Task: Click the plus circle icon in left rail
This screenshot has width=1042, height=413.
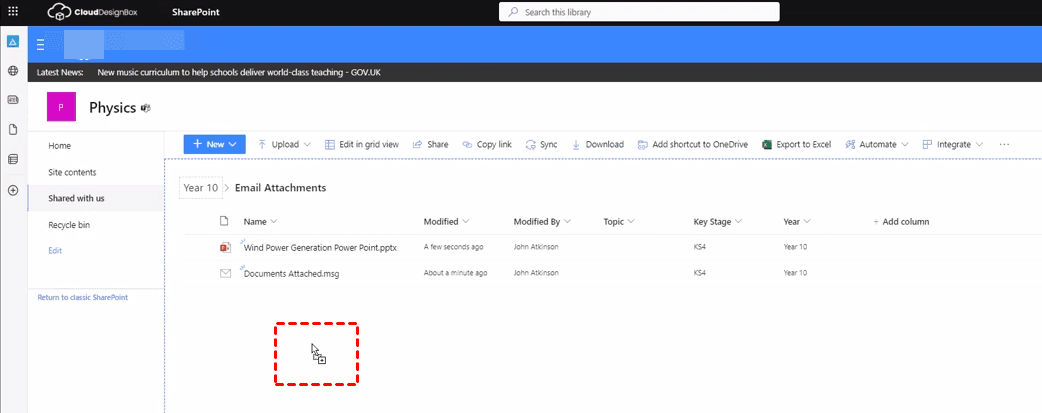Action: 13,190
